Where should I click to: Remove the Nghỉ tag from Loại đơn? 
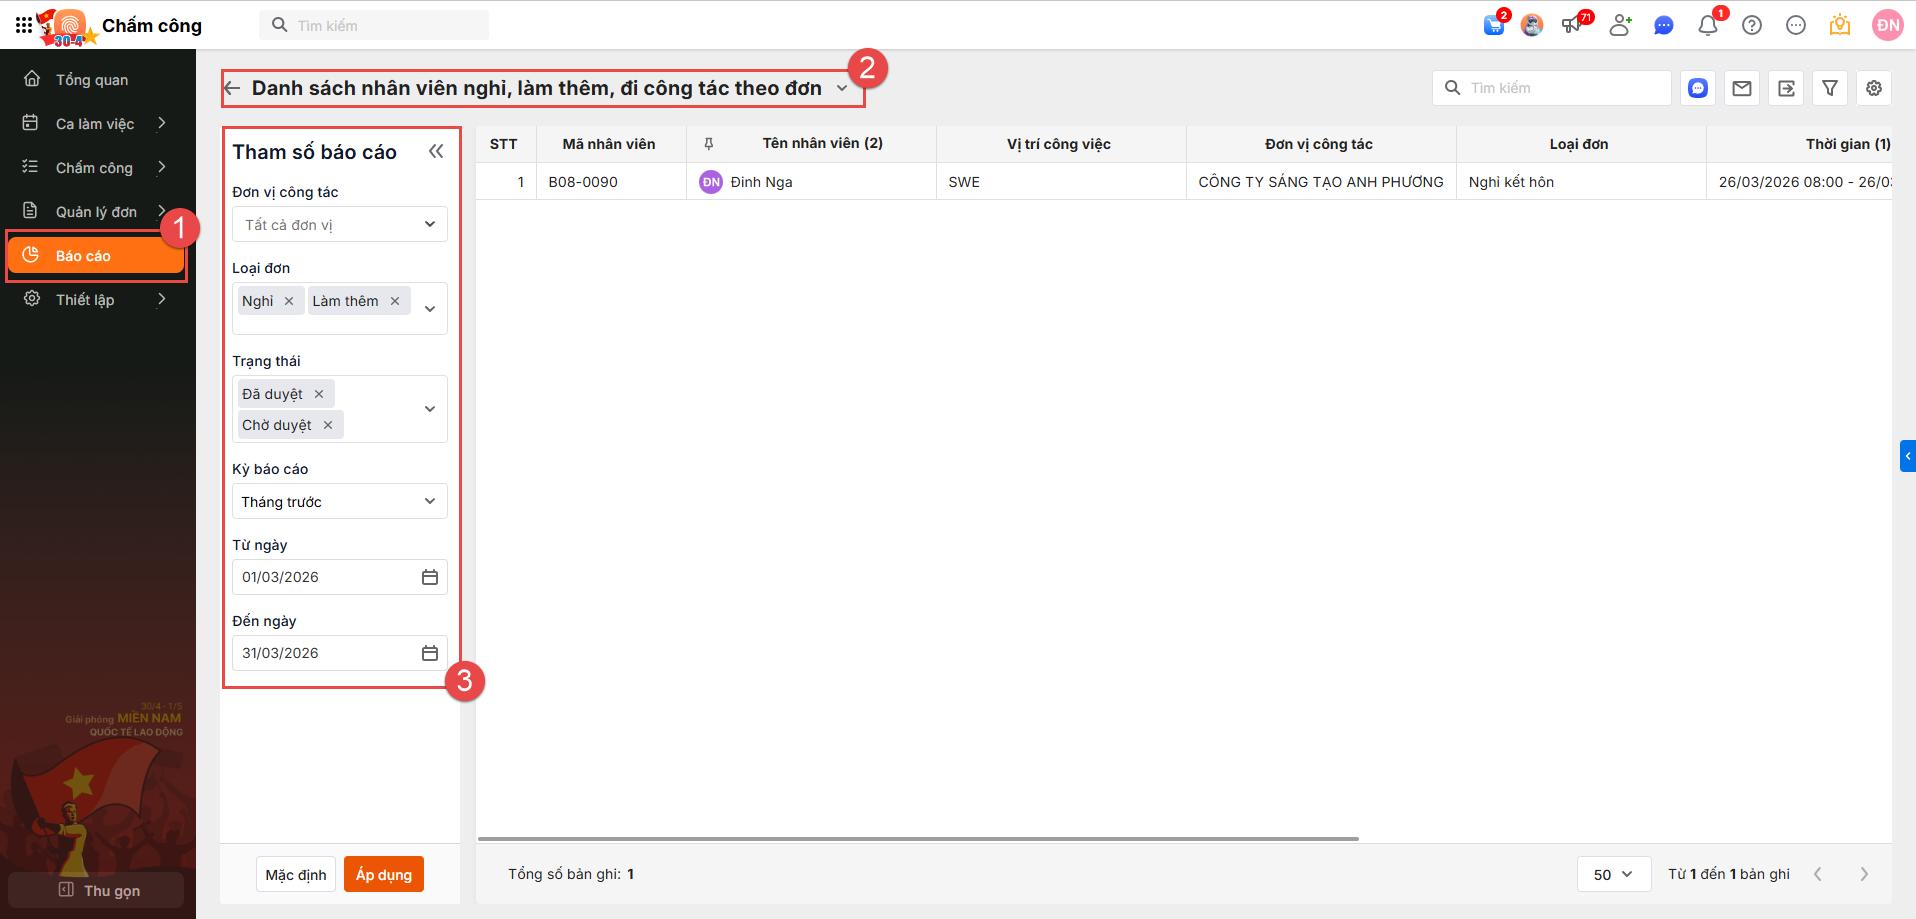tap(289, 301)
